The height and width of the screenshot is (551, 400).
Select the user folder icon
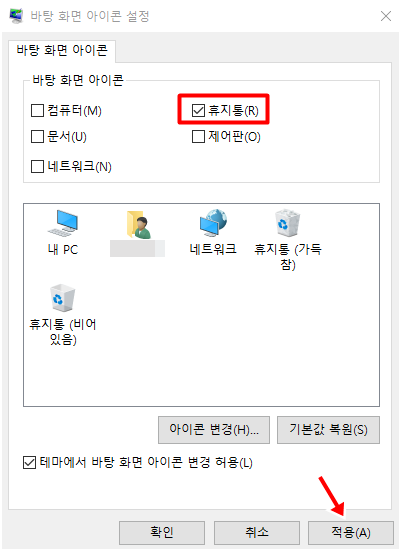pos(139,224)
